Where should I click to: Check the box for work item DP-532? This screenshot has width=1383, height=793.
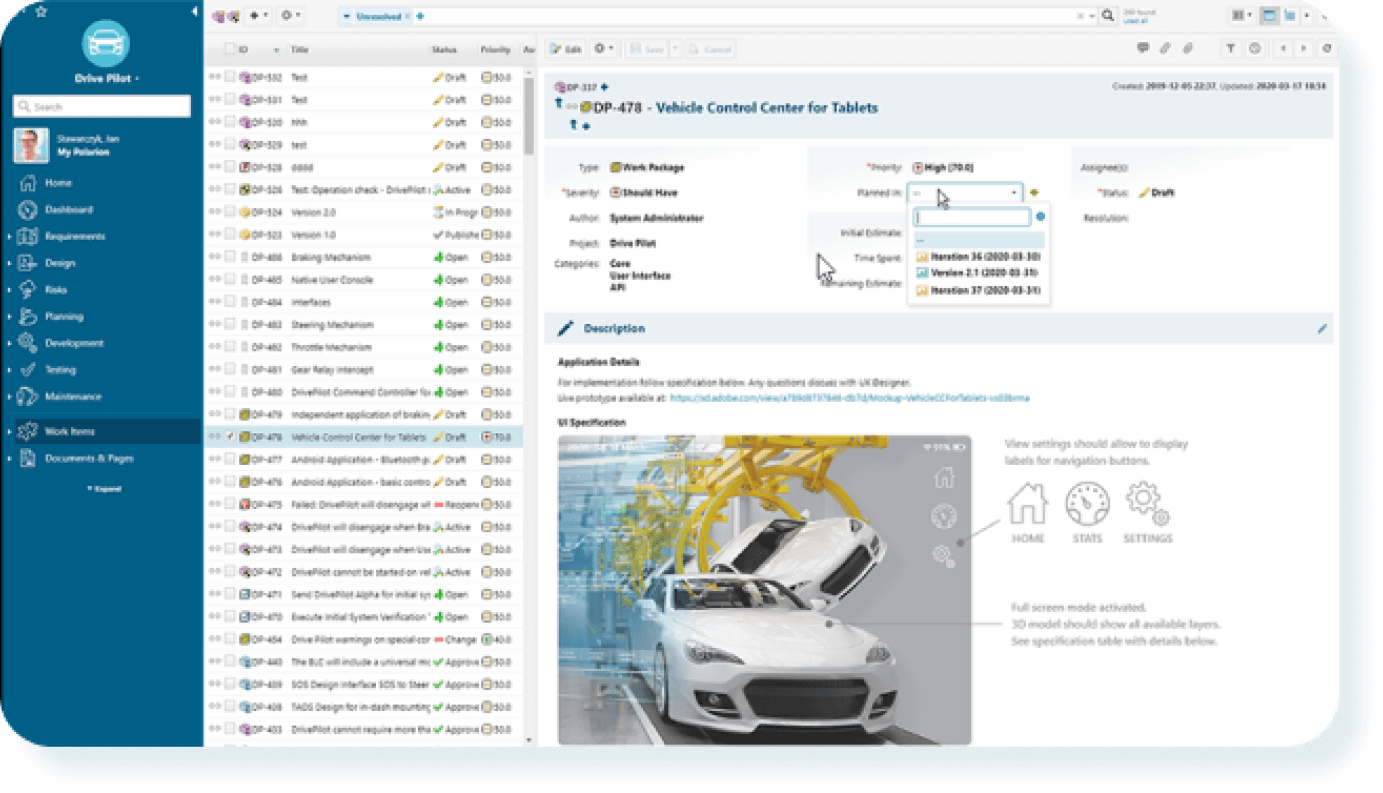pos(230,77)
